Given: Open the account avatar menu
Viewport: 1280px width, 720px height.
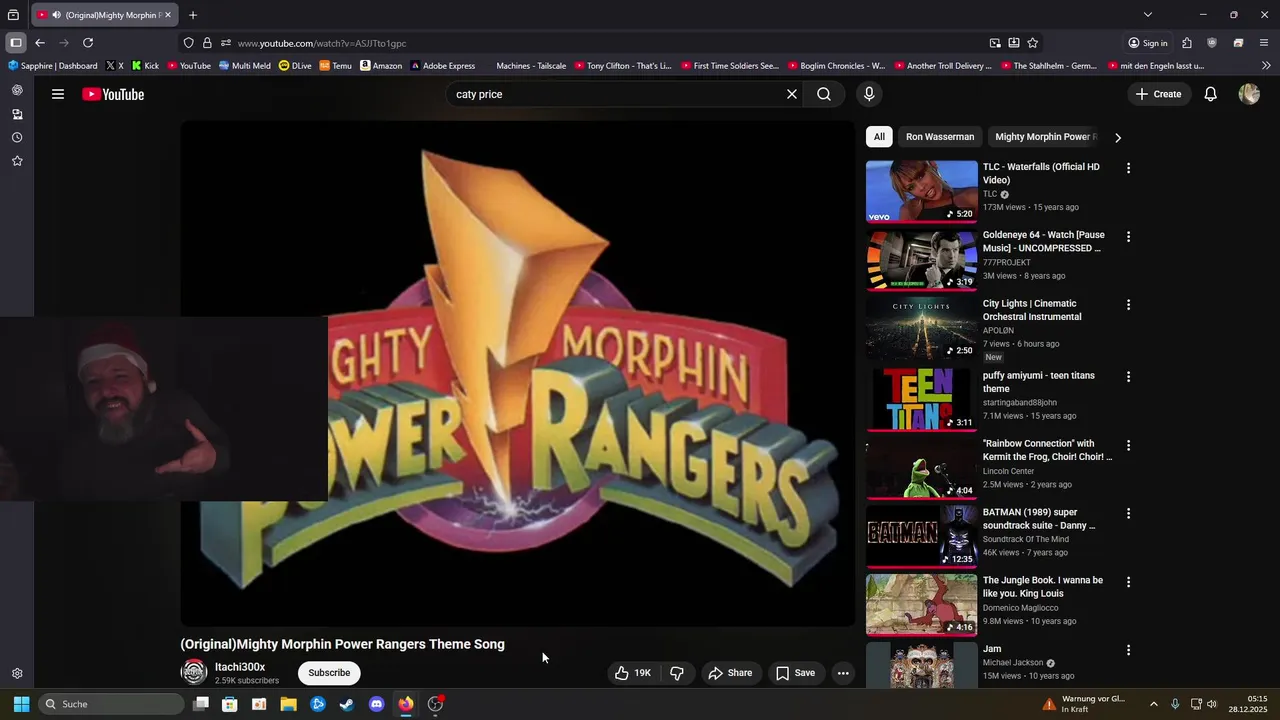Looking at the screenshot, I should [x=1249, y=94].
